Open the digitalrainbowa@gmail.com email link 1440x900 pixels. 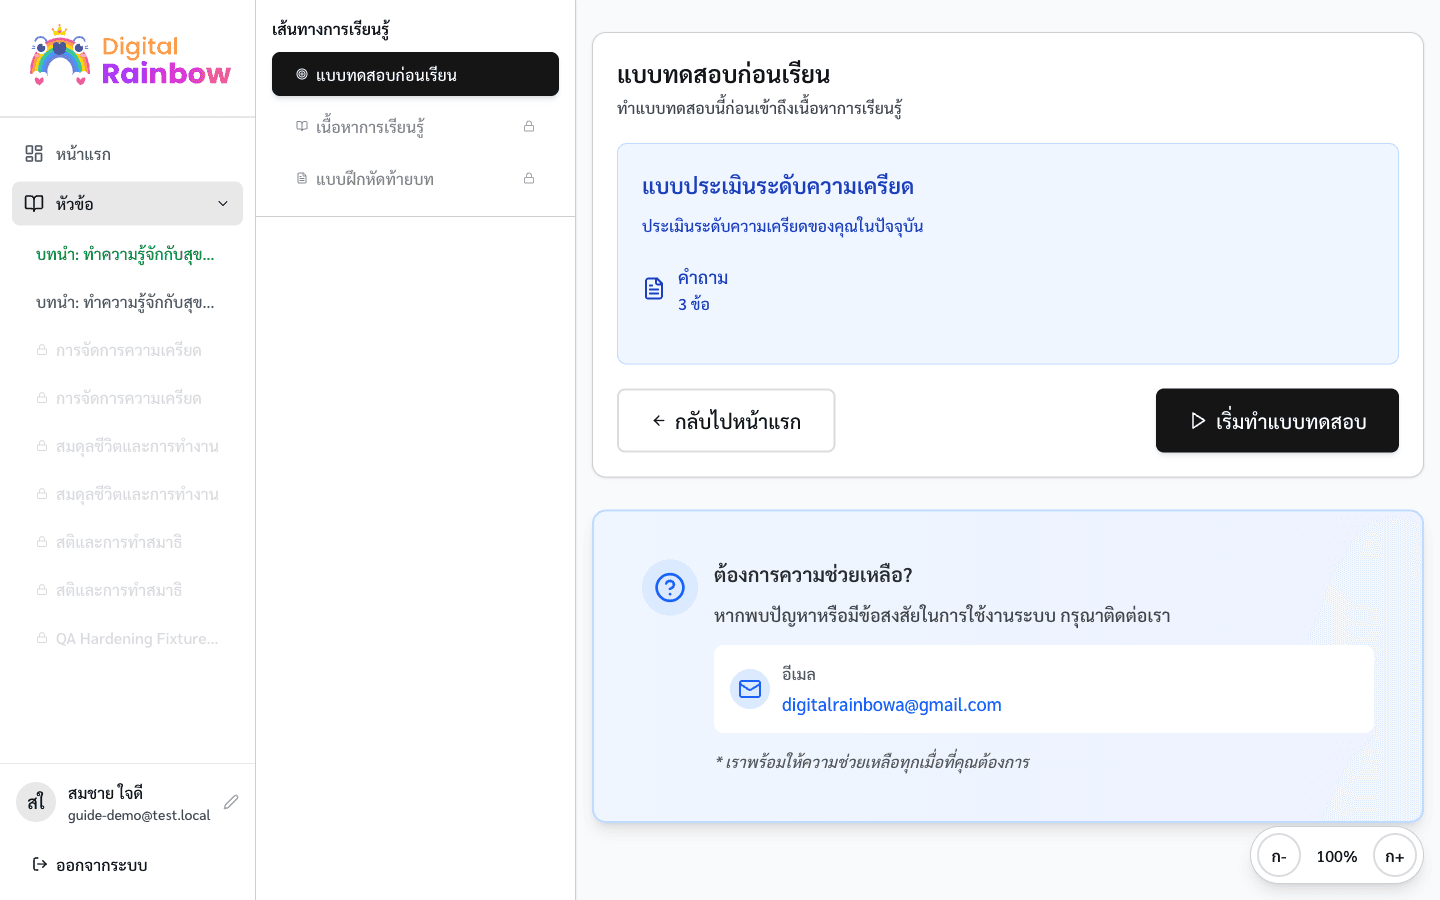pyautogui.click(x=892, y=705)
